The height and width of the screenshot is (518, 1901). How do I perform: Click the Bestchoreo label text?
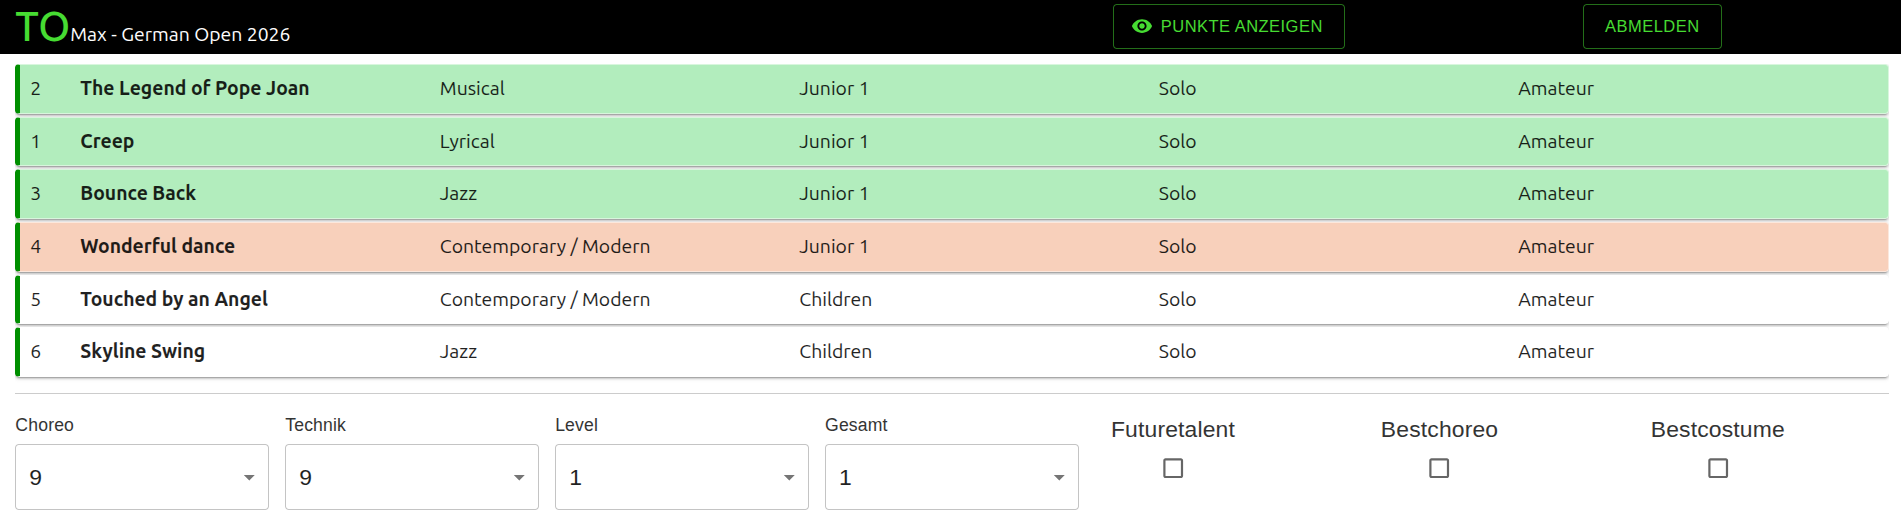click(x=1438, y=430)
